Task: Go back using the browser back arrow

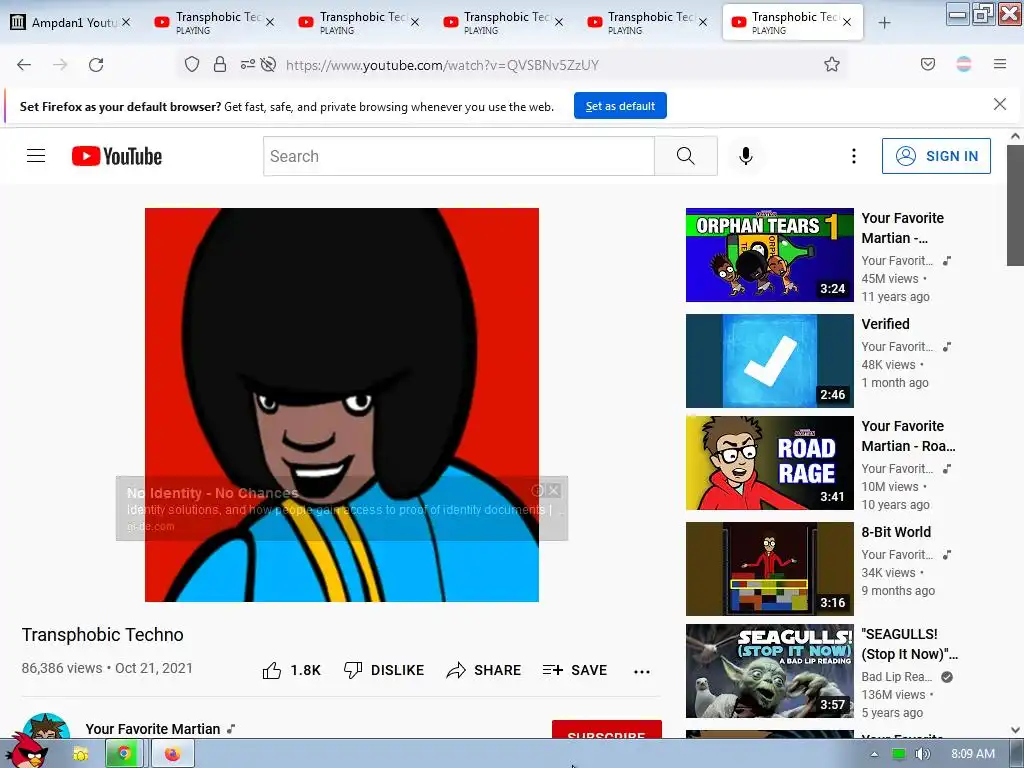Action: coord(24,65)
